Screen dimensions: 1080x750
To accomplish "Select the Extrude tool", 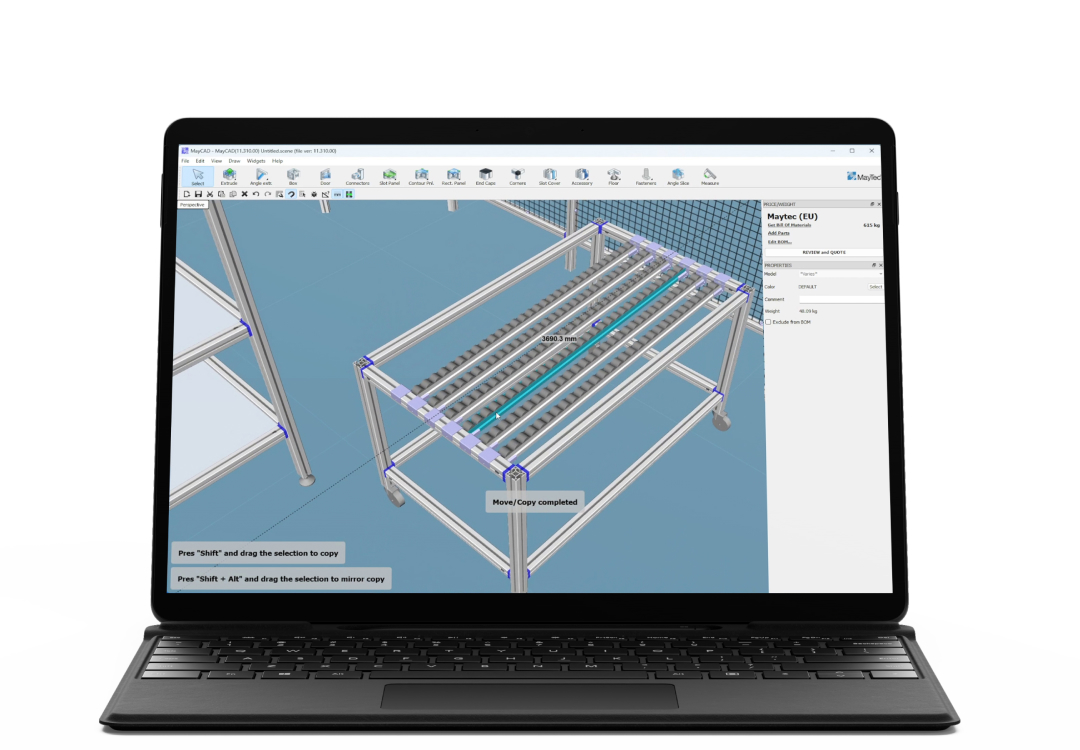I will pyautogui.click(x=229, y=176).
